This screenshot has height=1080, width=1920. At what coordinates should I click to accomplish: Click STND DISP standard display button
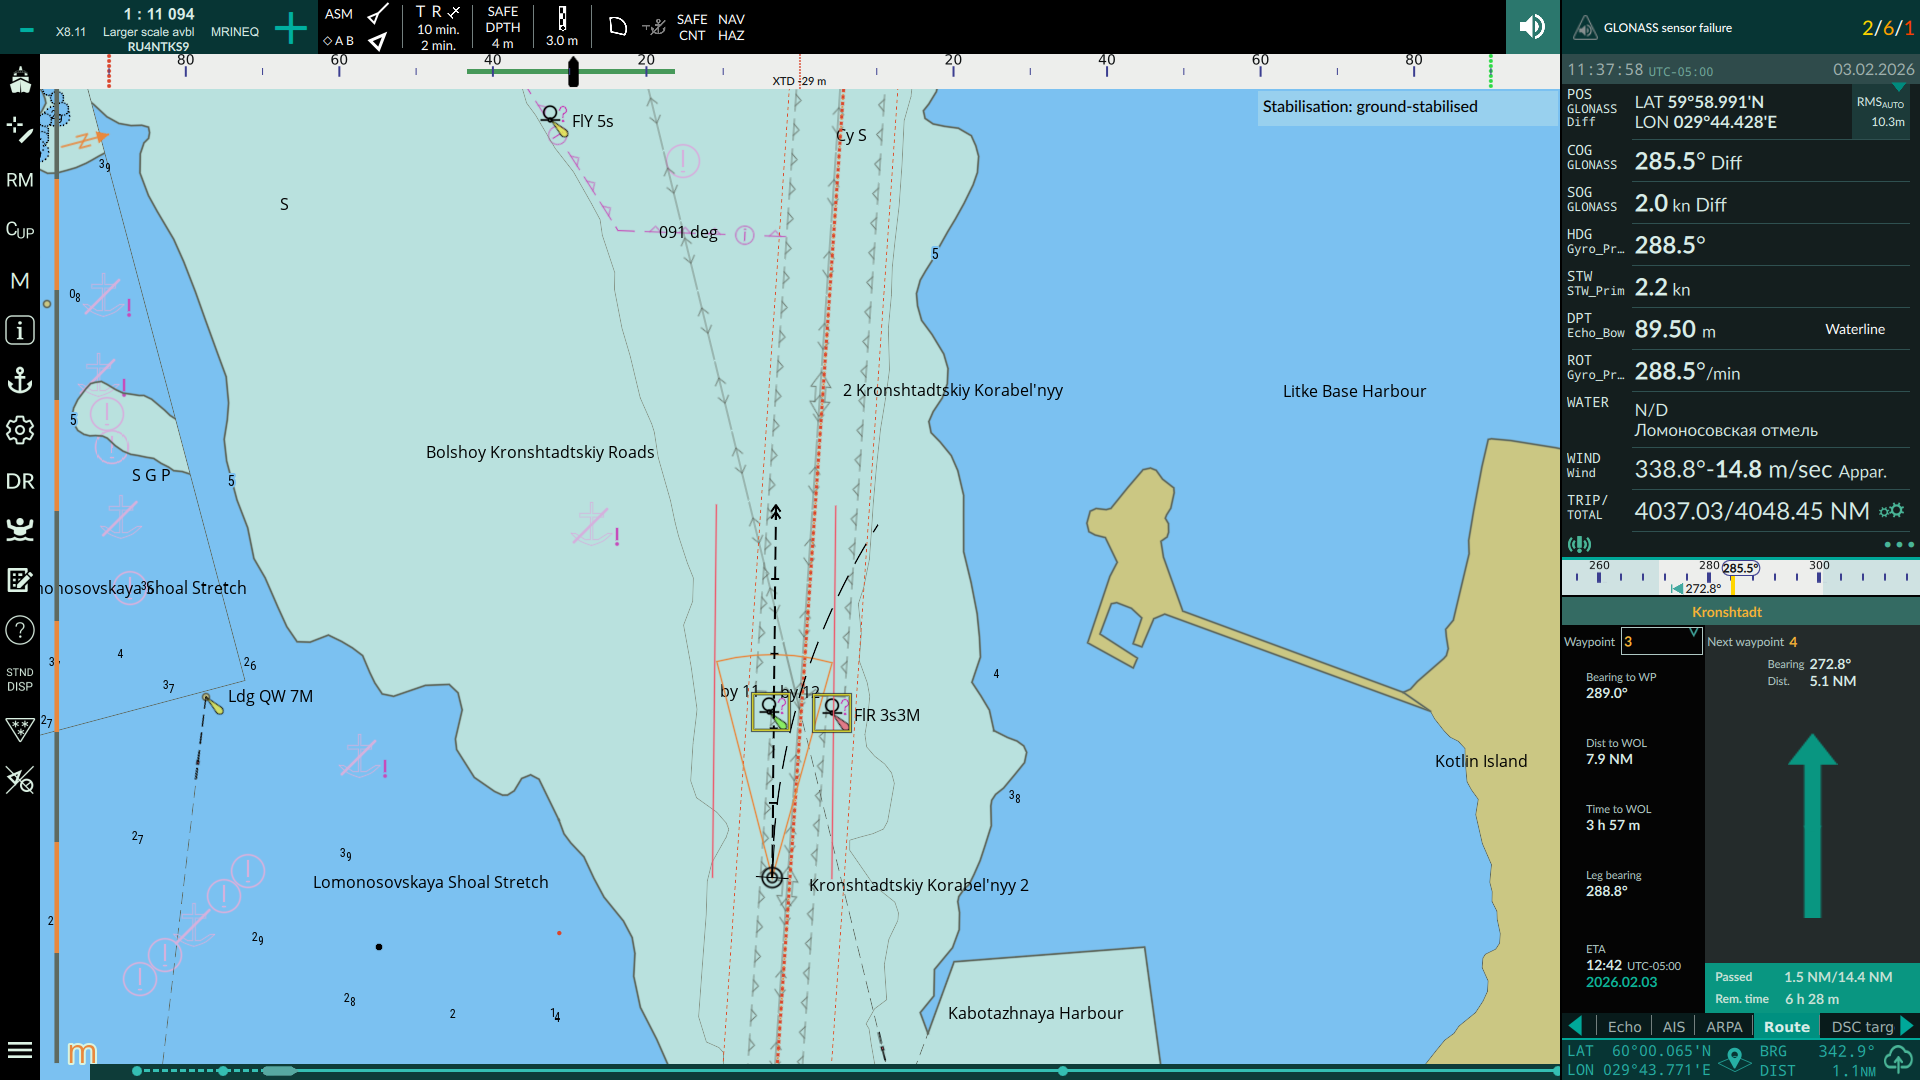20,680
